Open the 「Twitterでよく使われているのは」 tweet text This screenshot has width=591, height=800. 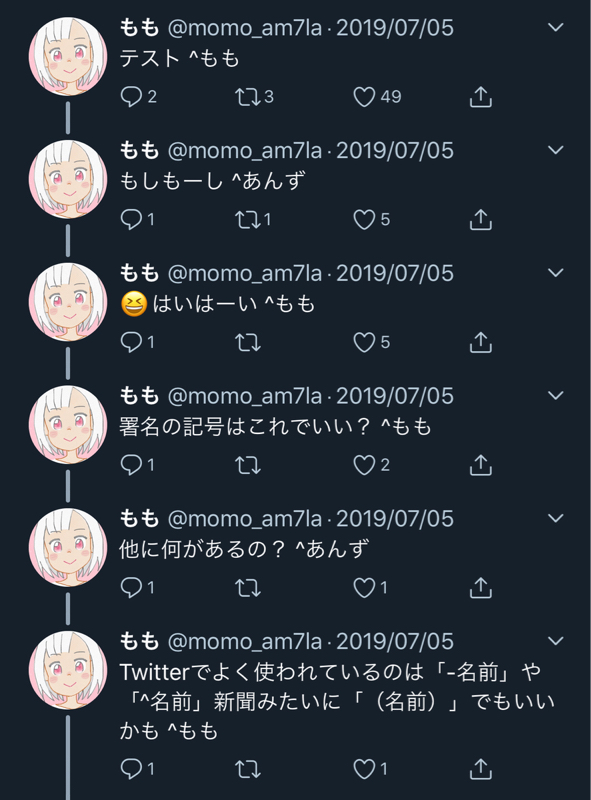(x=337, y=702)
